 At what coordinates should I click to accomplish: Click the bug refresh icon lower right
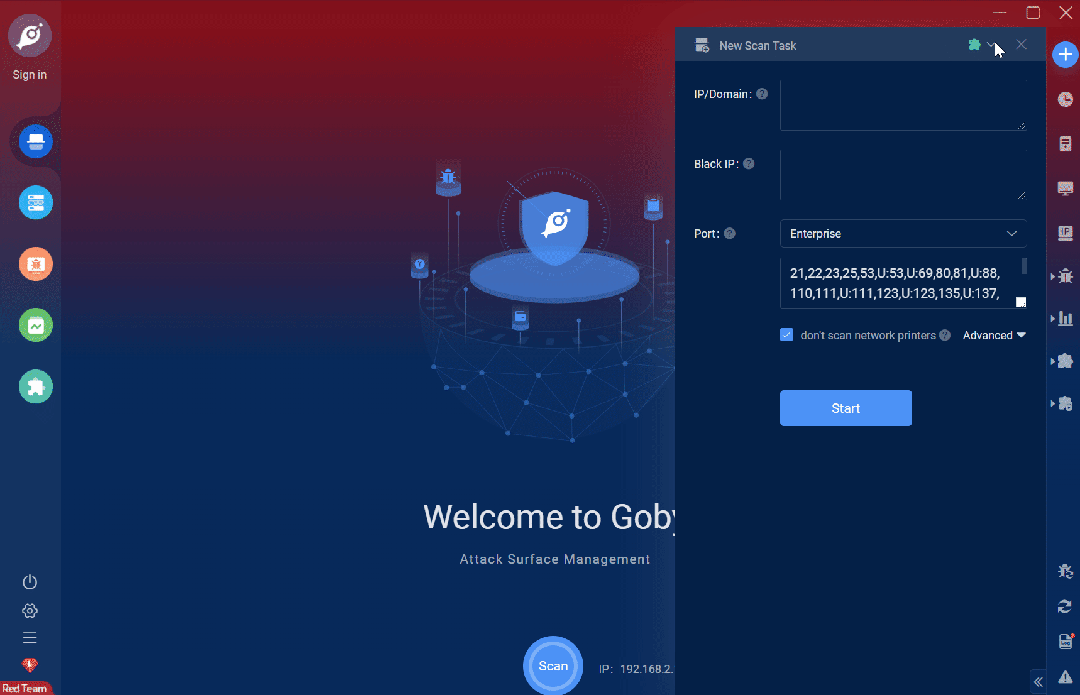click(x=1065, y=571)
